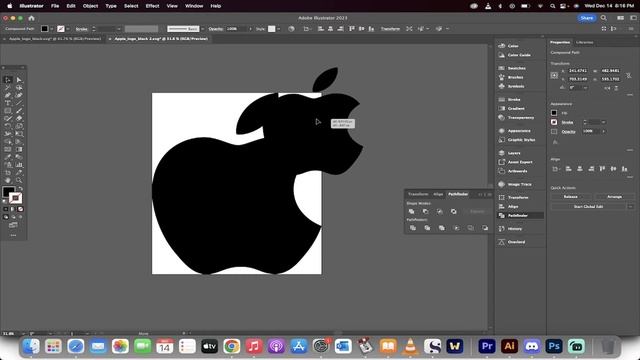The image size is (640, 360).
Task: Expand the Opacity arrow in Properties Appearance
Action: point(603,131)
